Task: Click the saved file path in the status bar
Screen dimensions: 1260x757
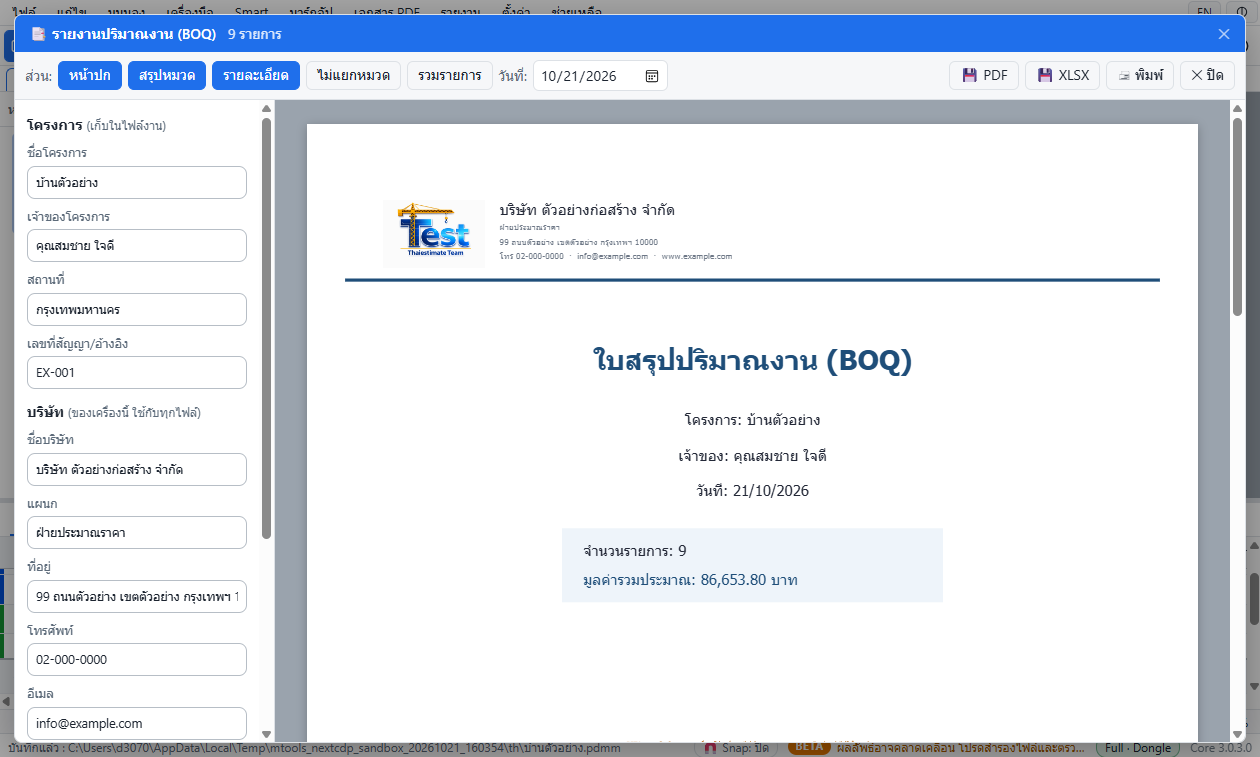Action: point(314,748)
